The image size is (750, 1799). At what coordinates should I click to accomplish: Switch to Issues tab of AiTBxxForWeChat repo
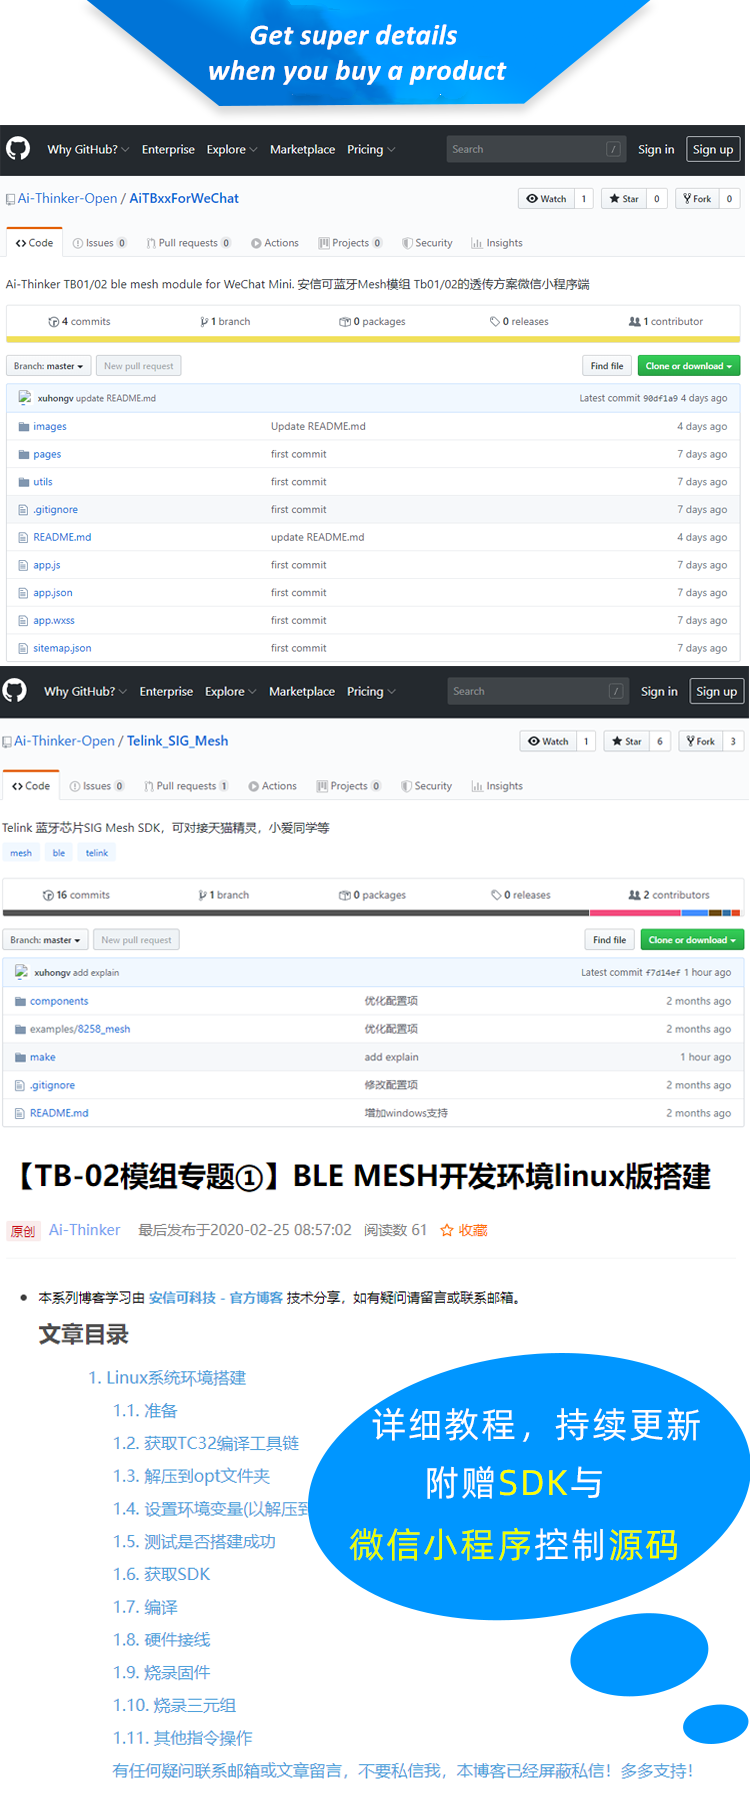coord(99,243)
